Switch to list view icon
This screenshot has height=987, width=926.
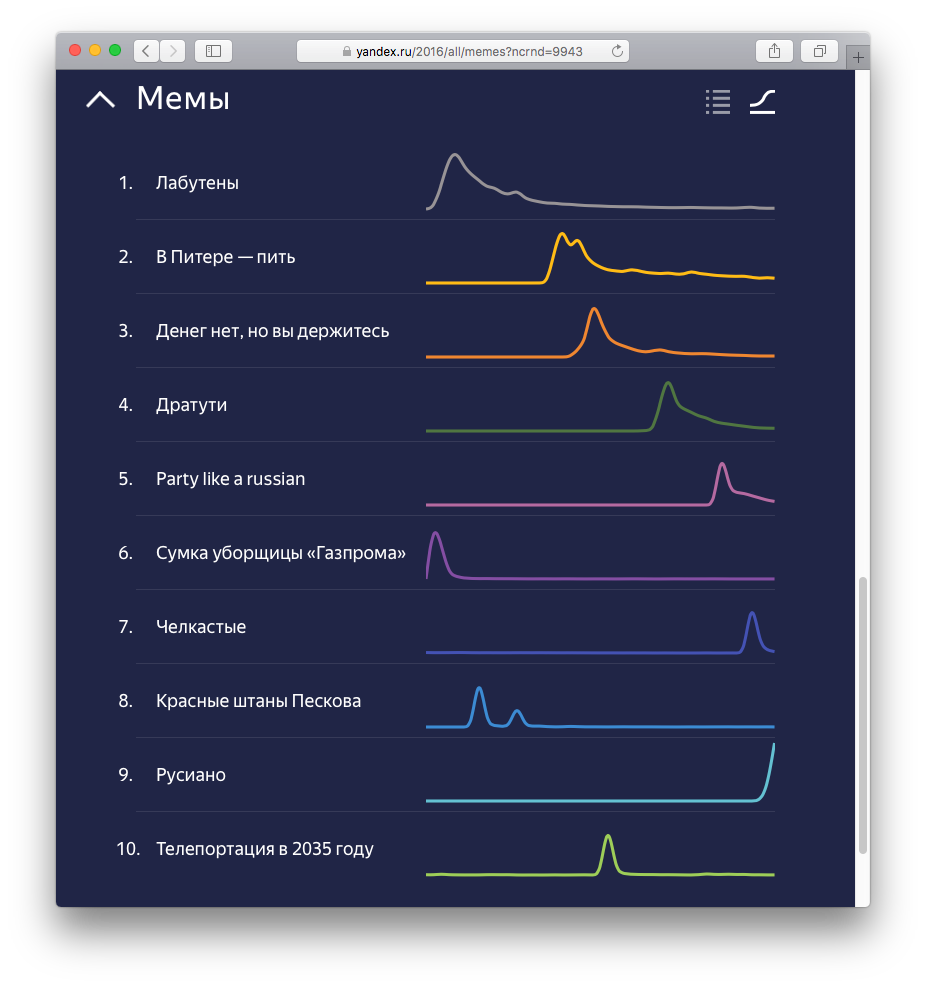tap(717, 101)
